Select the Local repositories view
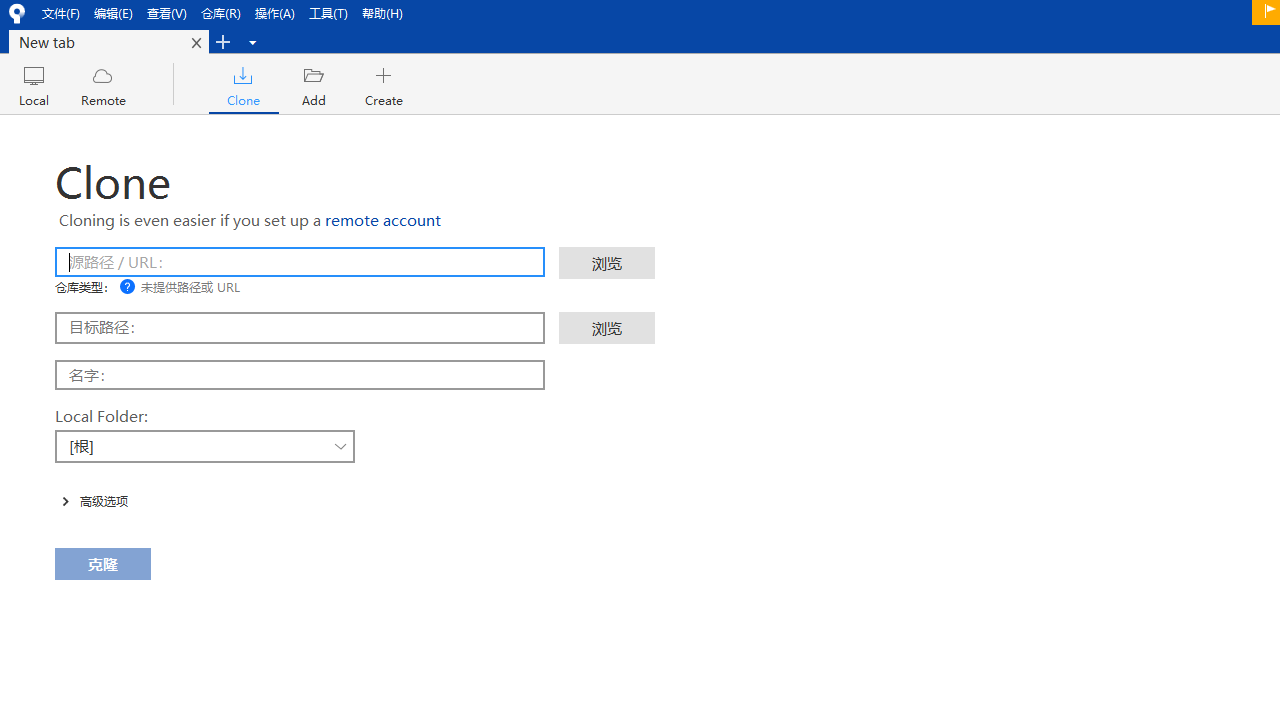 coord(33,85)
